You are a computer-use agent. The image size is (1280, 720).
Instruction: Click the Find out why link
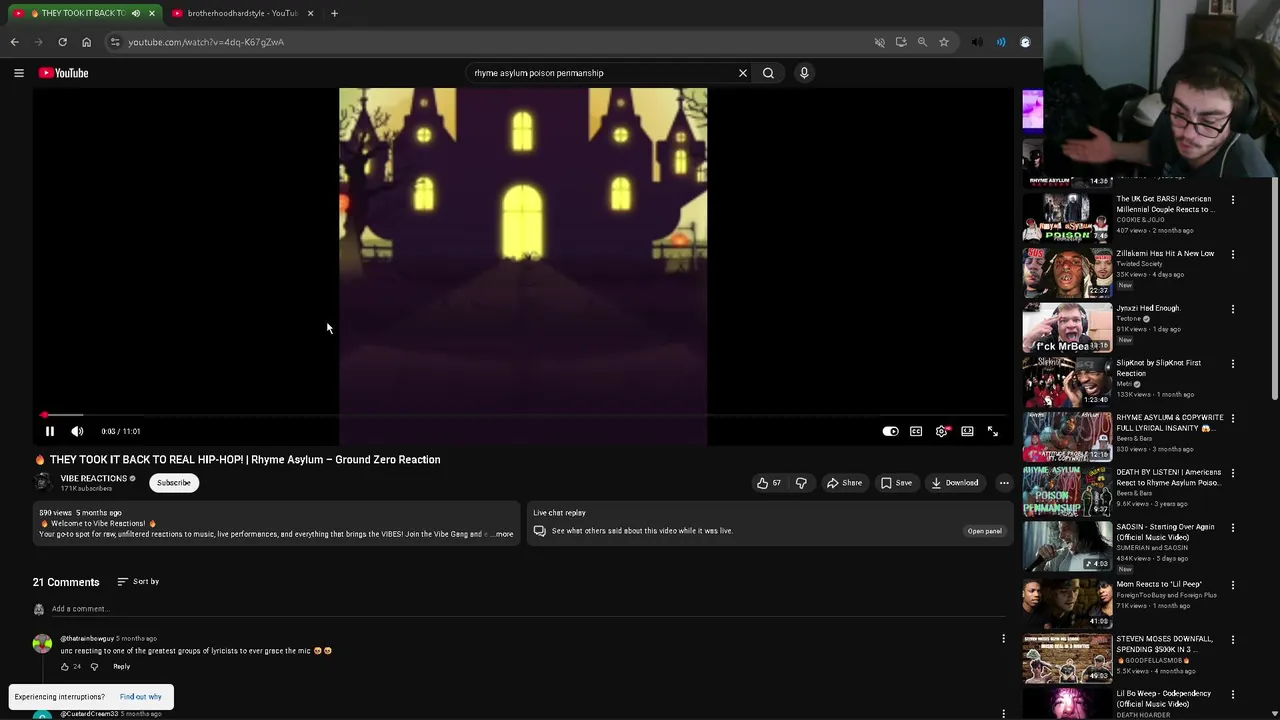[140, 697]
